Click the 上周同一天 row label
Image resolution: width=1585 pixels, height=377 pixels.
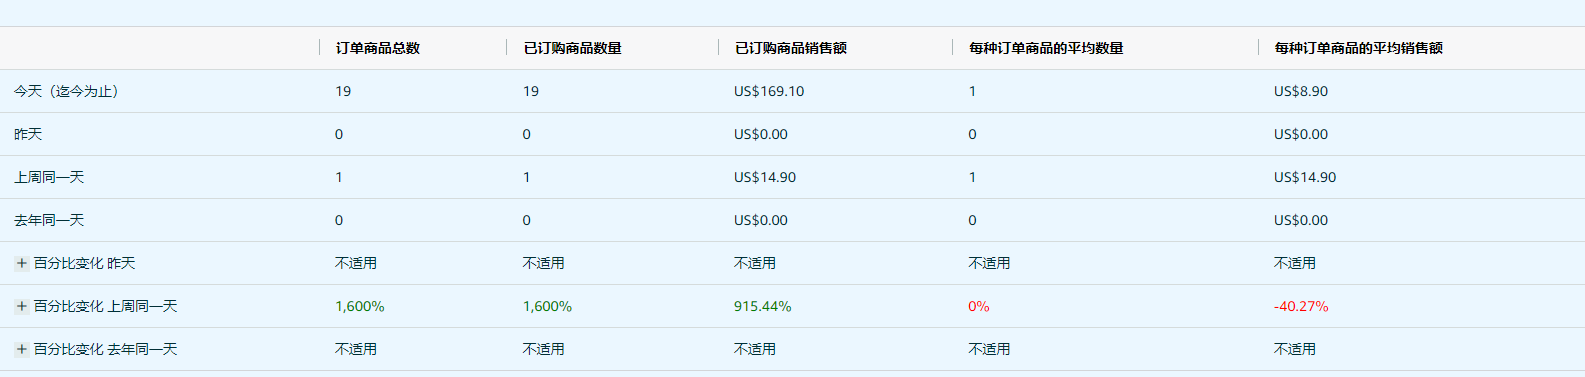[x=49, y=177]
